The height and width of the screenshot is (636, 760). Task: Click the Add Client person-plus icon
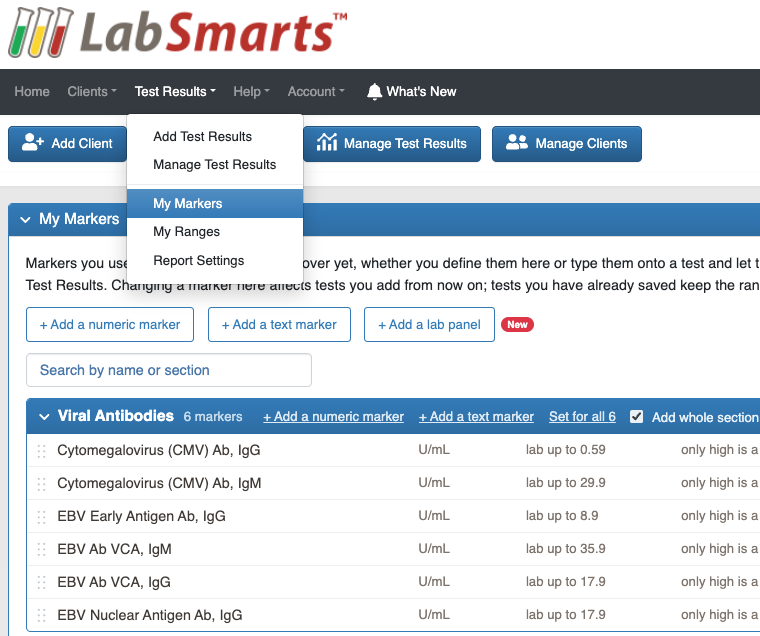click(x=33, y=143)
